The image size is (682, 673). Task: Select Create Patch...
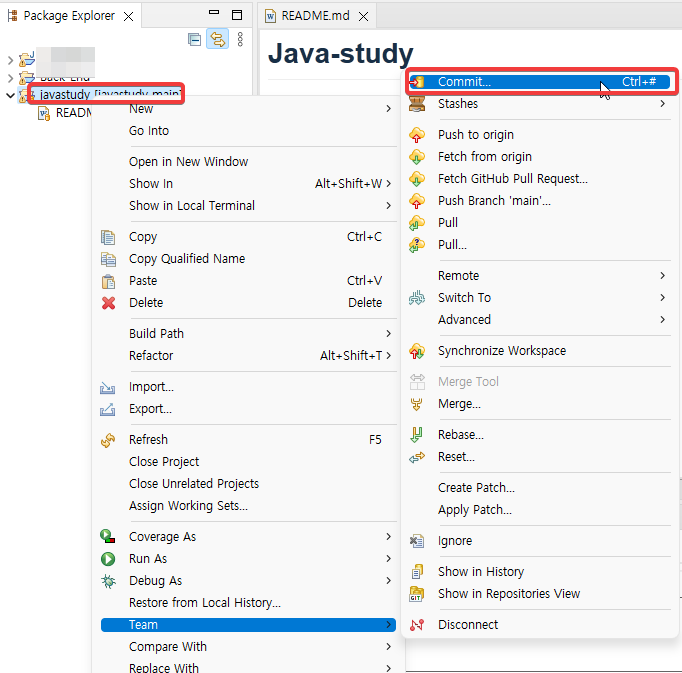tap(476, 488)
